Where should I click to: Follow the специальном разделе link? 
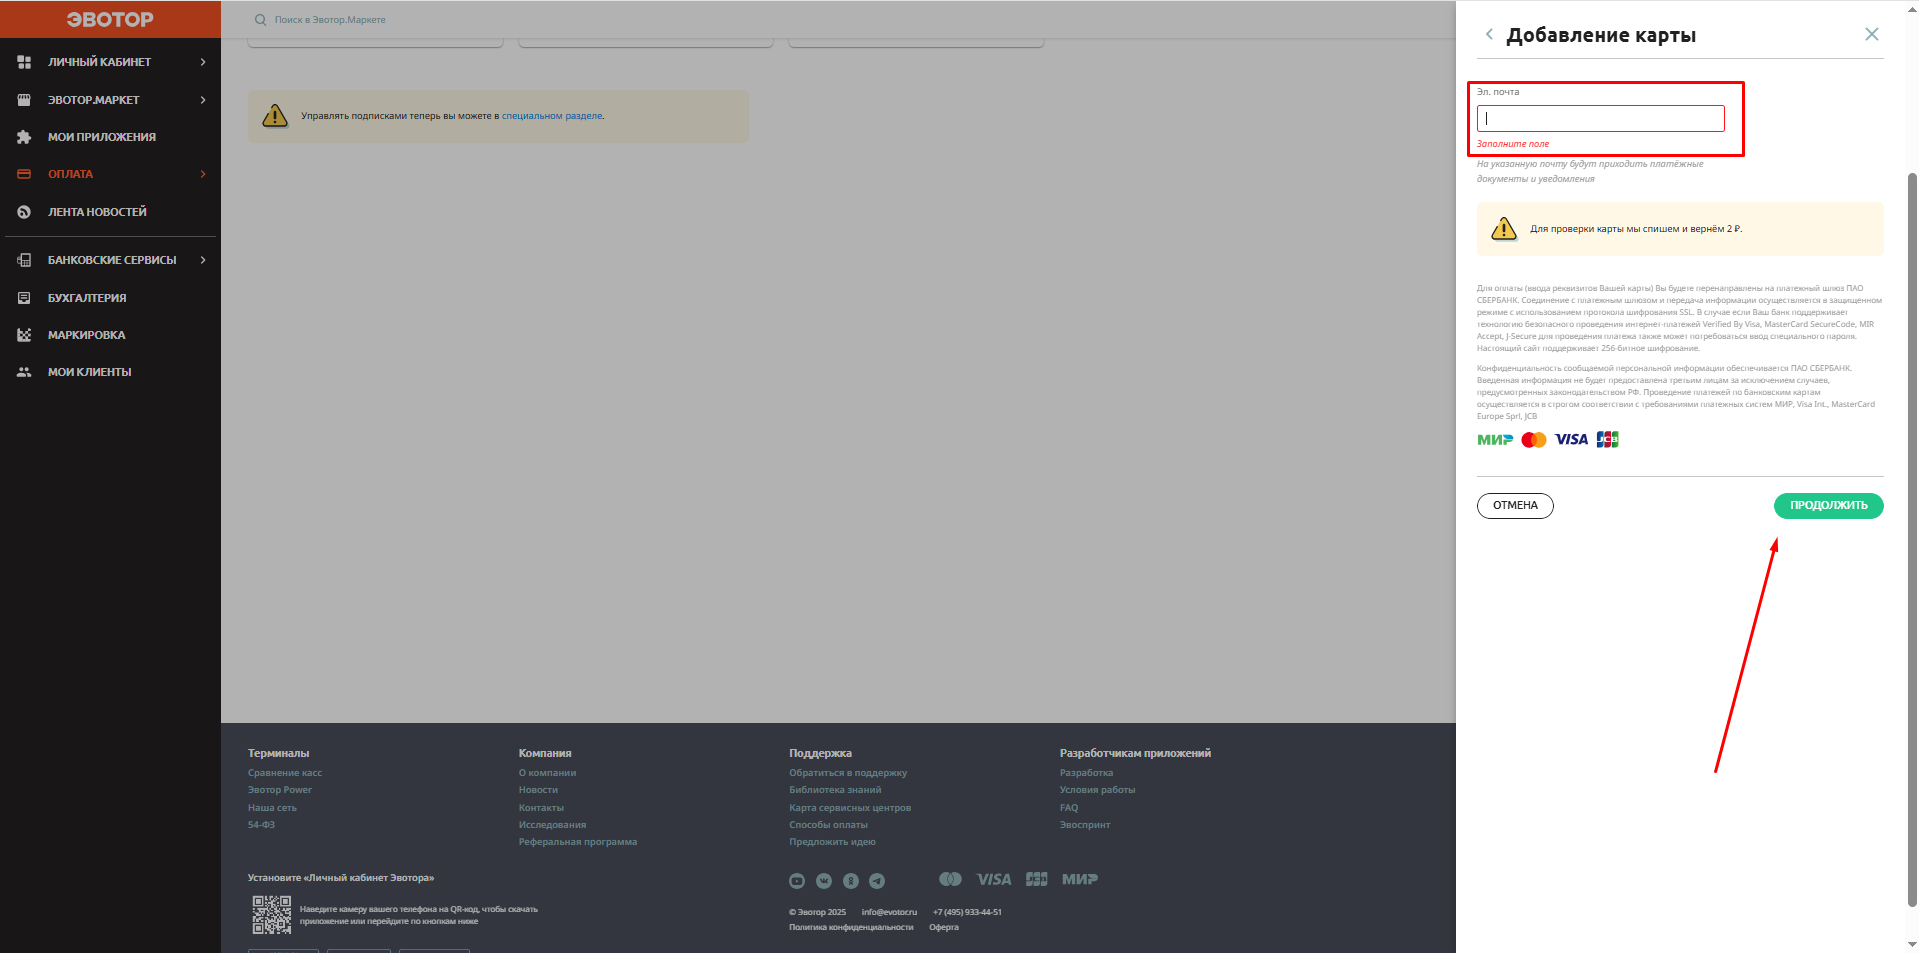[x=552, y=116]
